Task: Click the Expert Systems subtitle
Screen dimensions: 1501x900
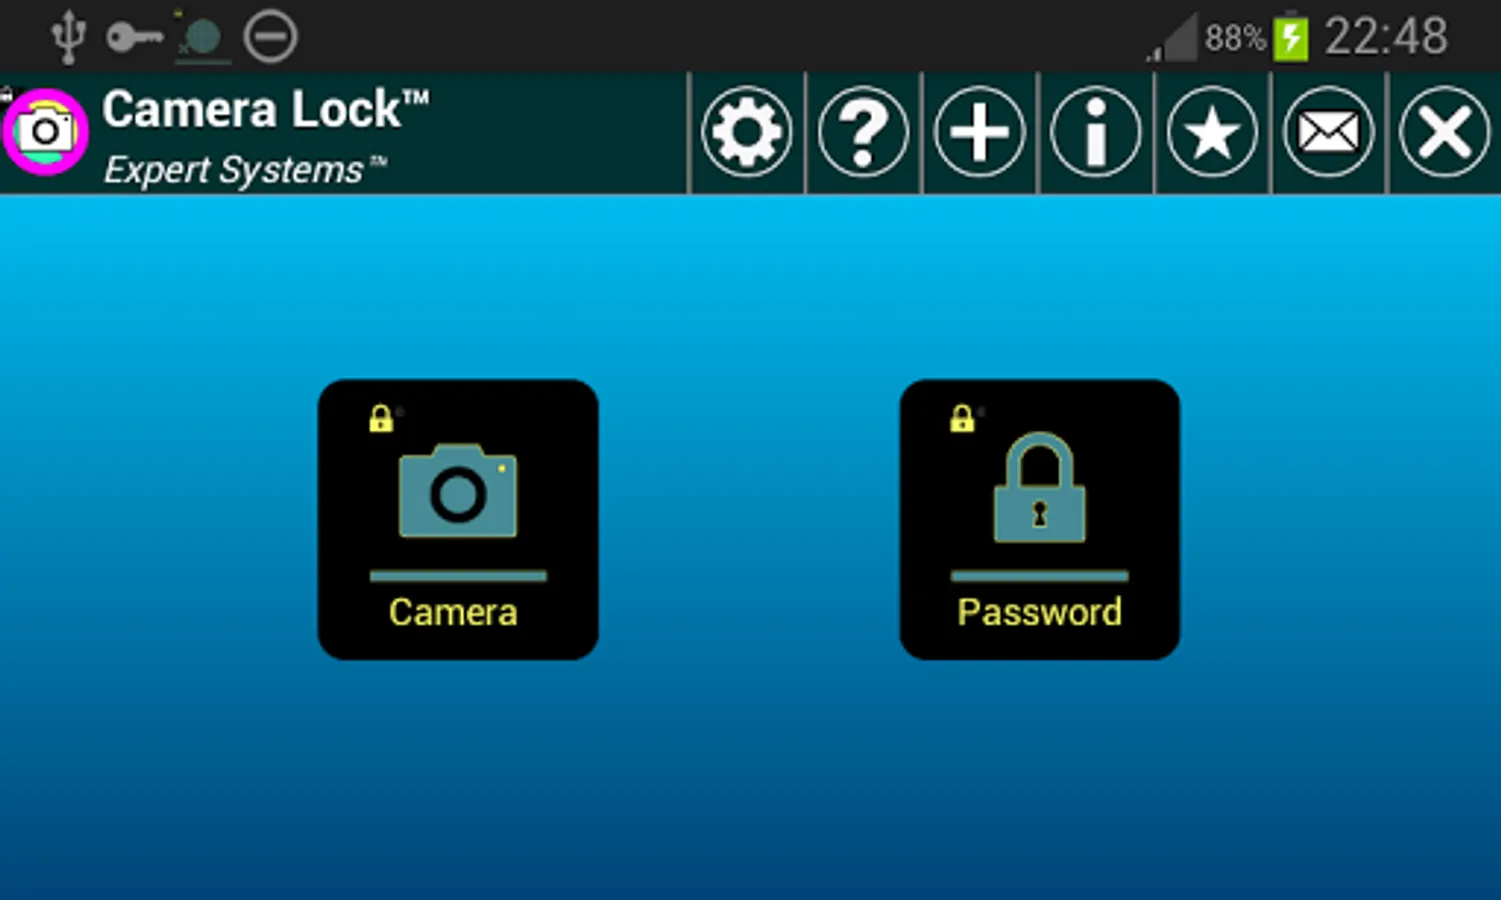Action: pos(245,170)
